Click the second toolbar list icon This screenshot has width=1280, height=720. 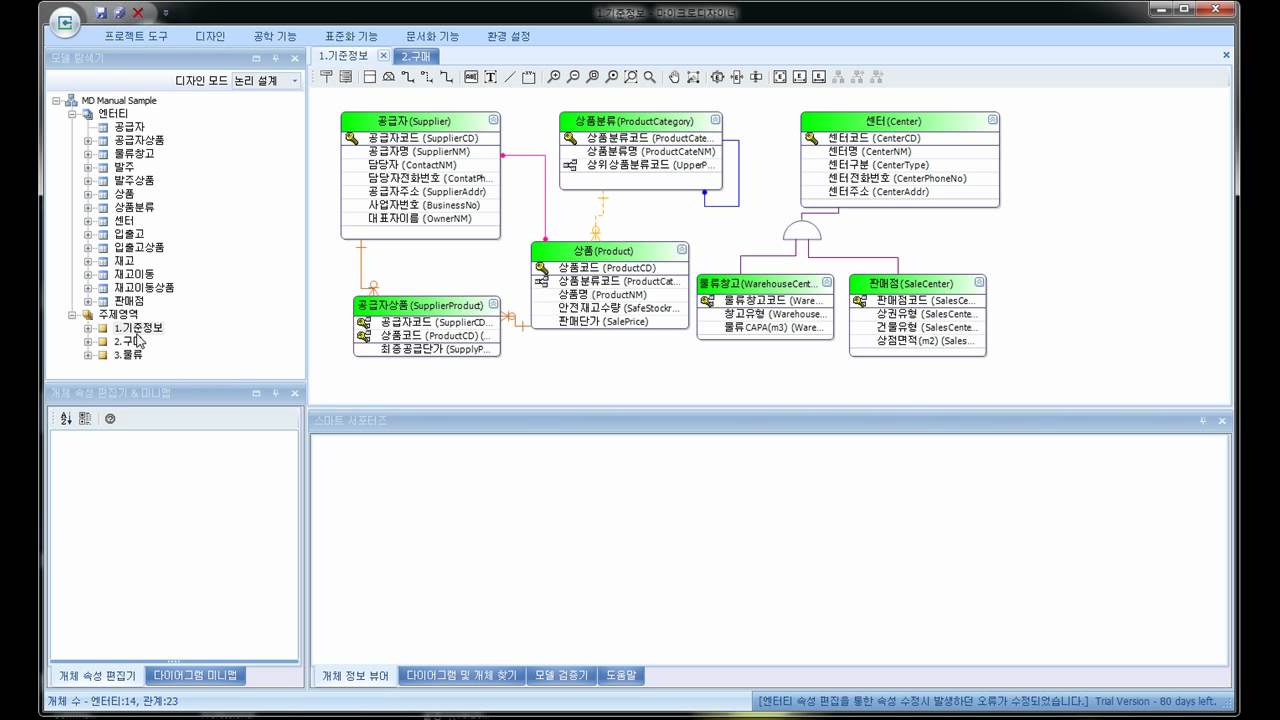pos(346,77)
